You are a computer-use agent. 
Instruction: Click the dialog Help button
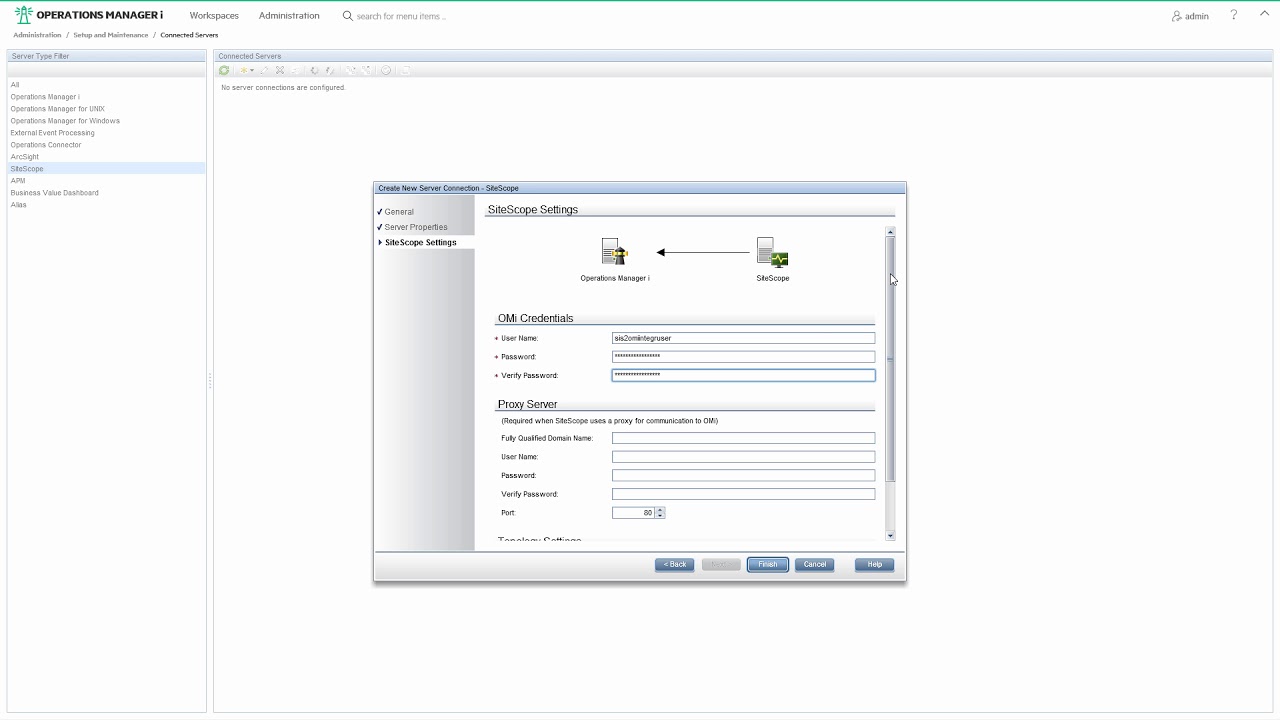(874, 564)
